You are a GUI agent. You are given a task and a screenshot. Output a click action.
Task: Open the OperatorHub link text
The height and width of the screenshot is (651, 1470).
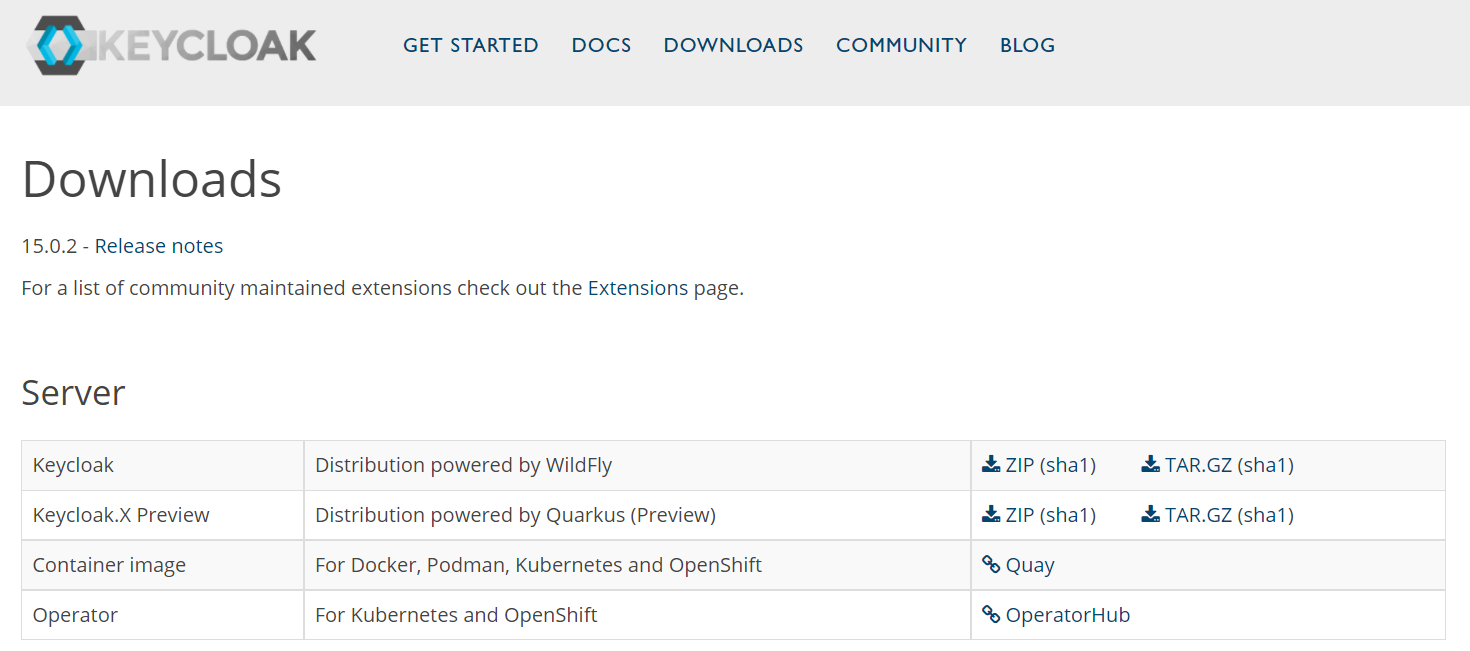(1067, 615)
